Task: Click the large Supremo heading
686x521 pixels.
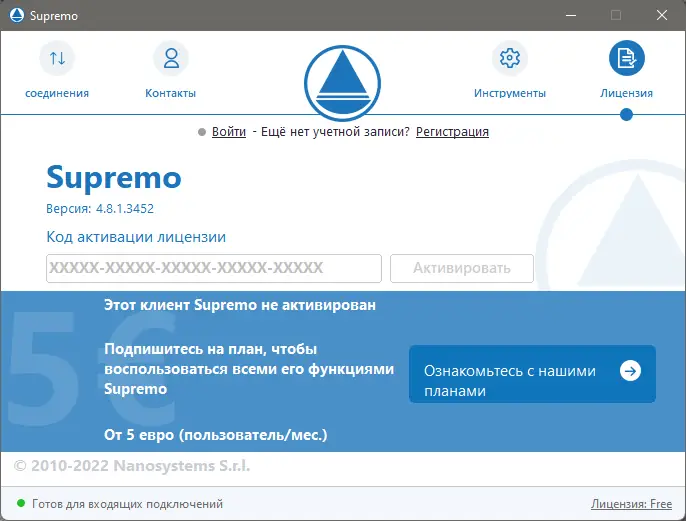Action: click(x=114, y=178)
